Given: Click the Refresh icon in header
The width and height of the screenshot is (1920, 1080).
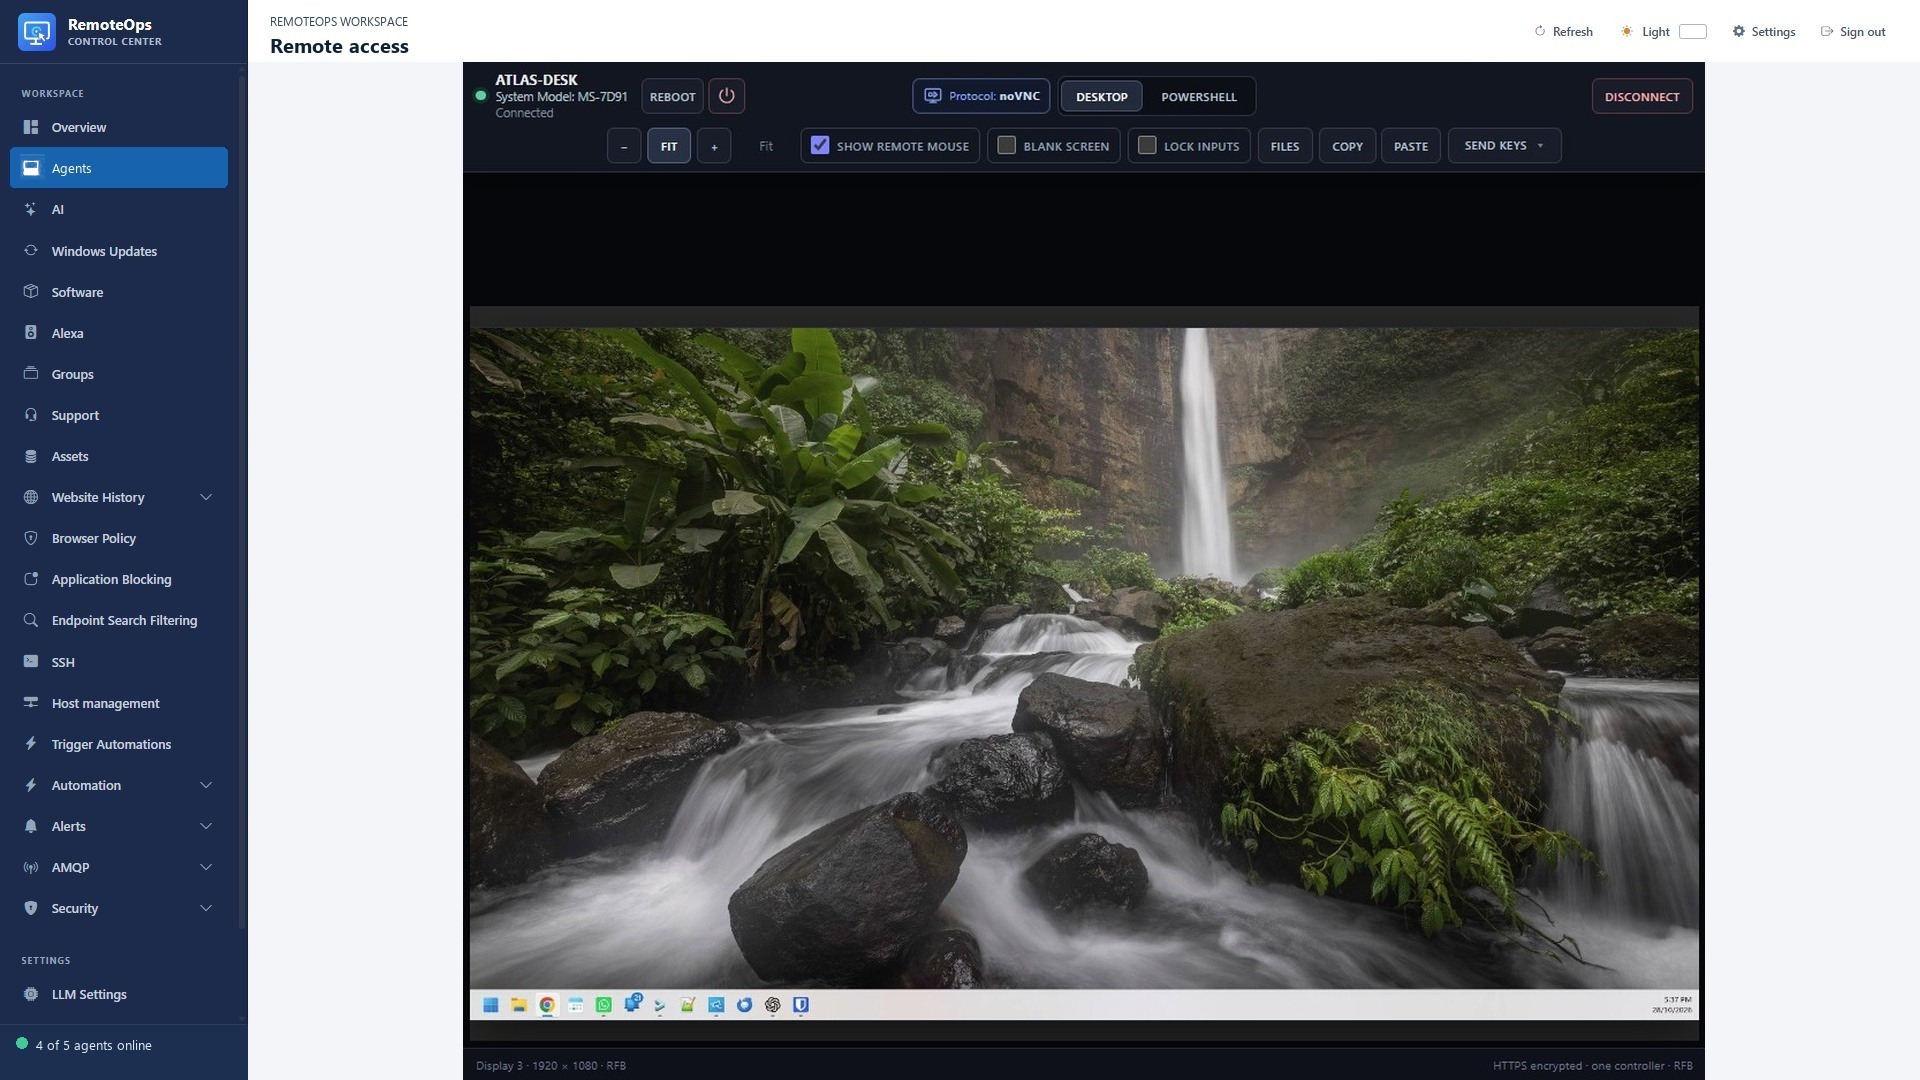Looking at the screenshot, I should [x=1540, y=31].
